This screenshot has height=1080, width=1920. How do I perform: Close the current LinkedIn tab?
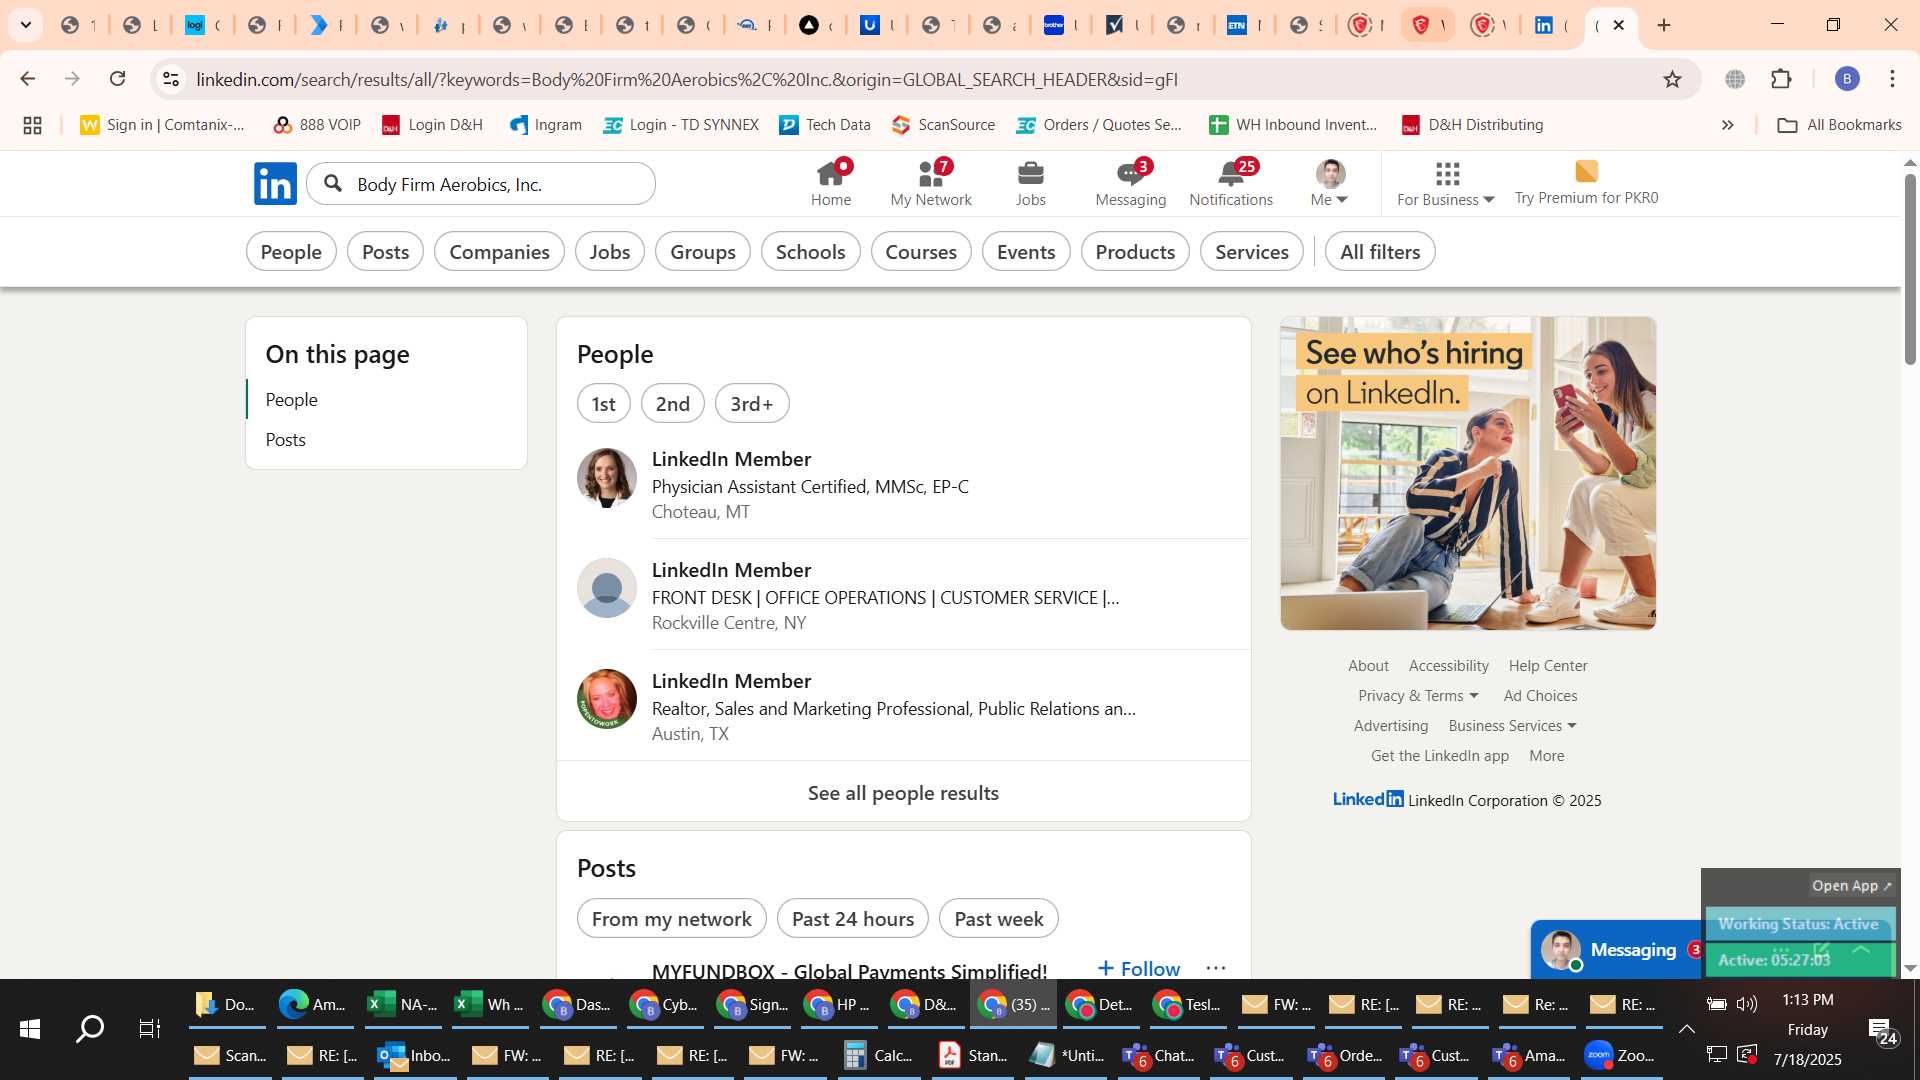click(x=1619, y=25)
